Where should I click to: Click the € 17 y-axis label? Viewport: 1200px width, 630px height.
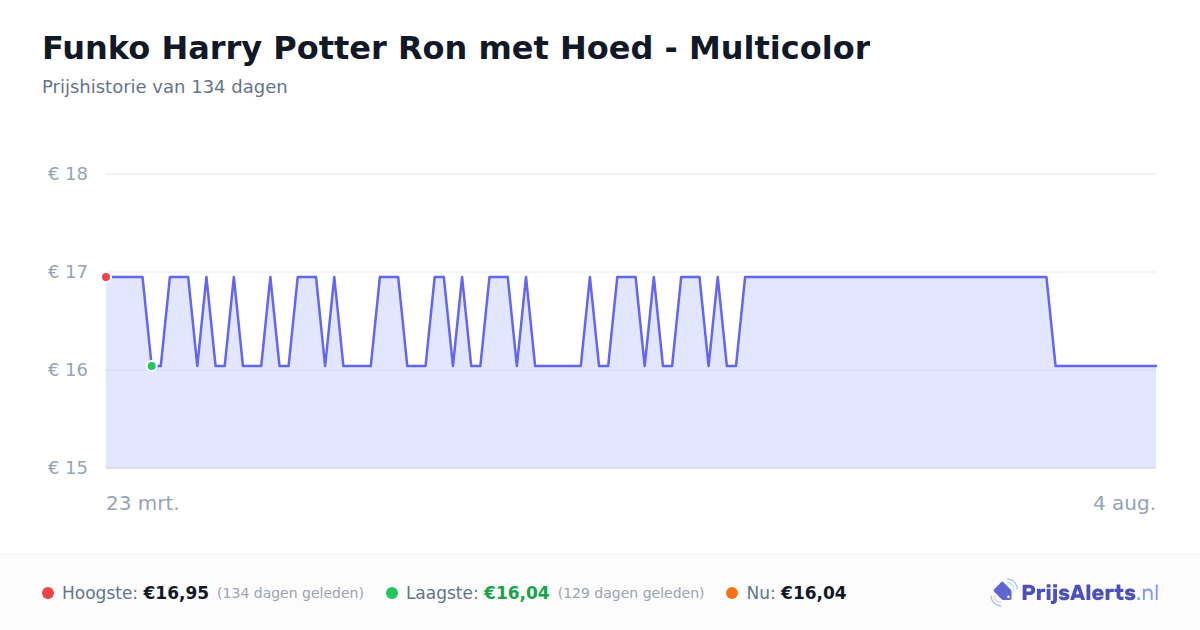[68, 272]
